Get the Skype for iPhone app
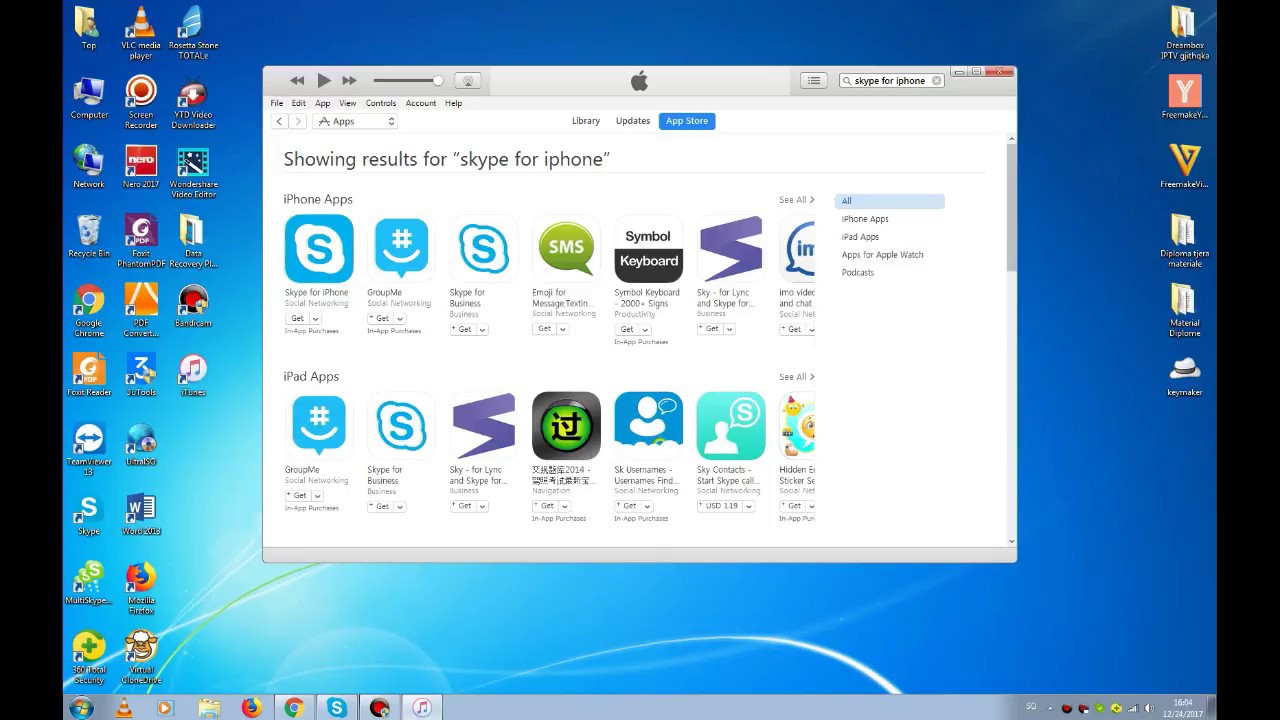The image size is (1280, 720). [297, 319]
